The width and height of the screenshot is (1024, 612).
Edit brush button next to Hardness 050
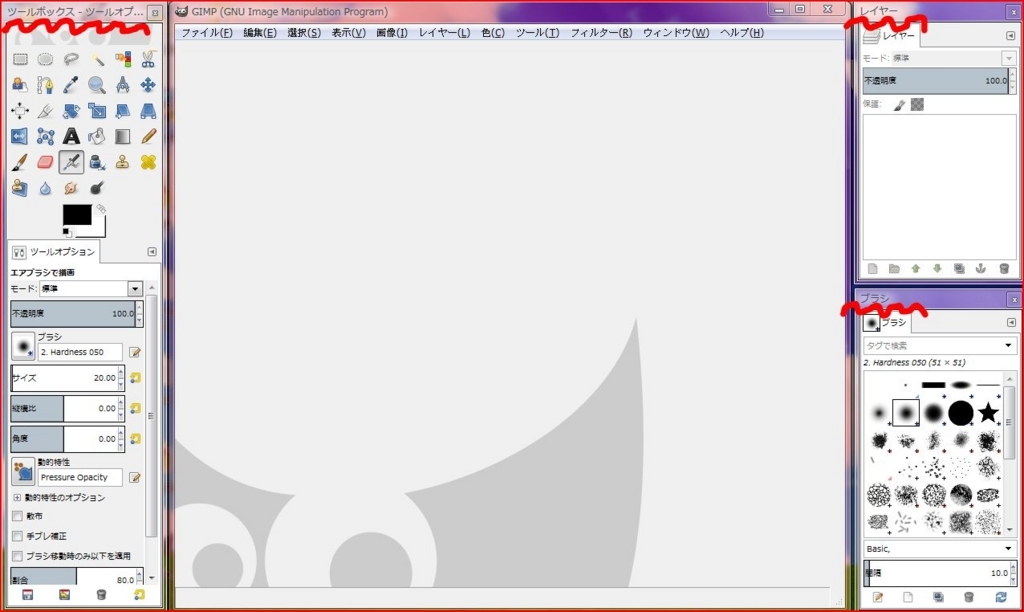pyautogui.click(x=135, y=352)
